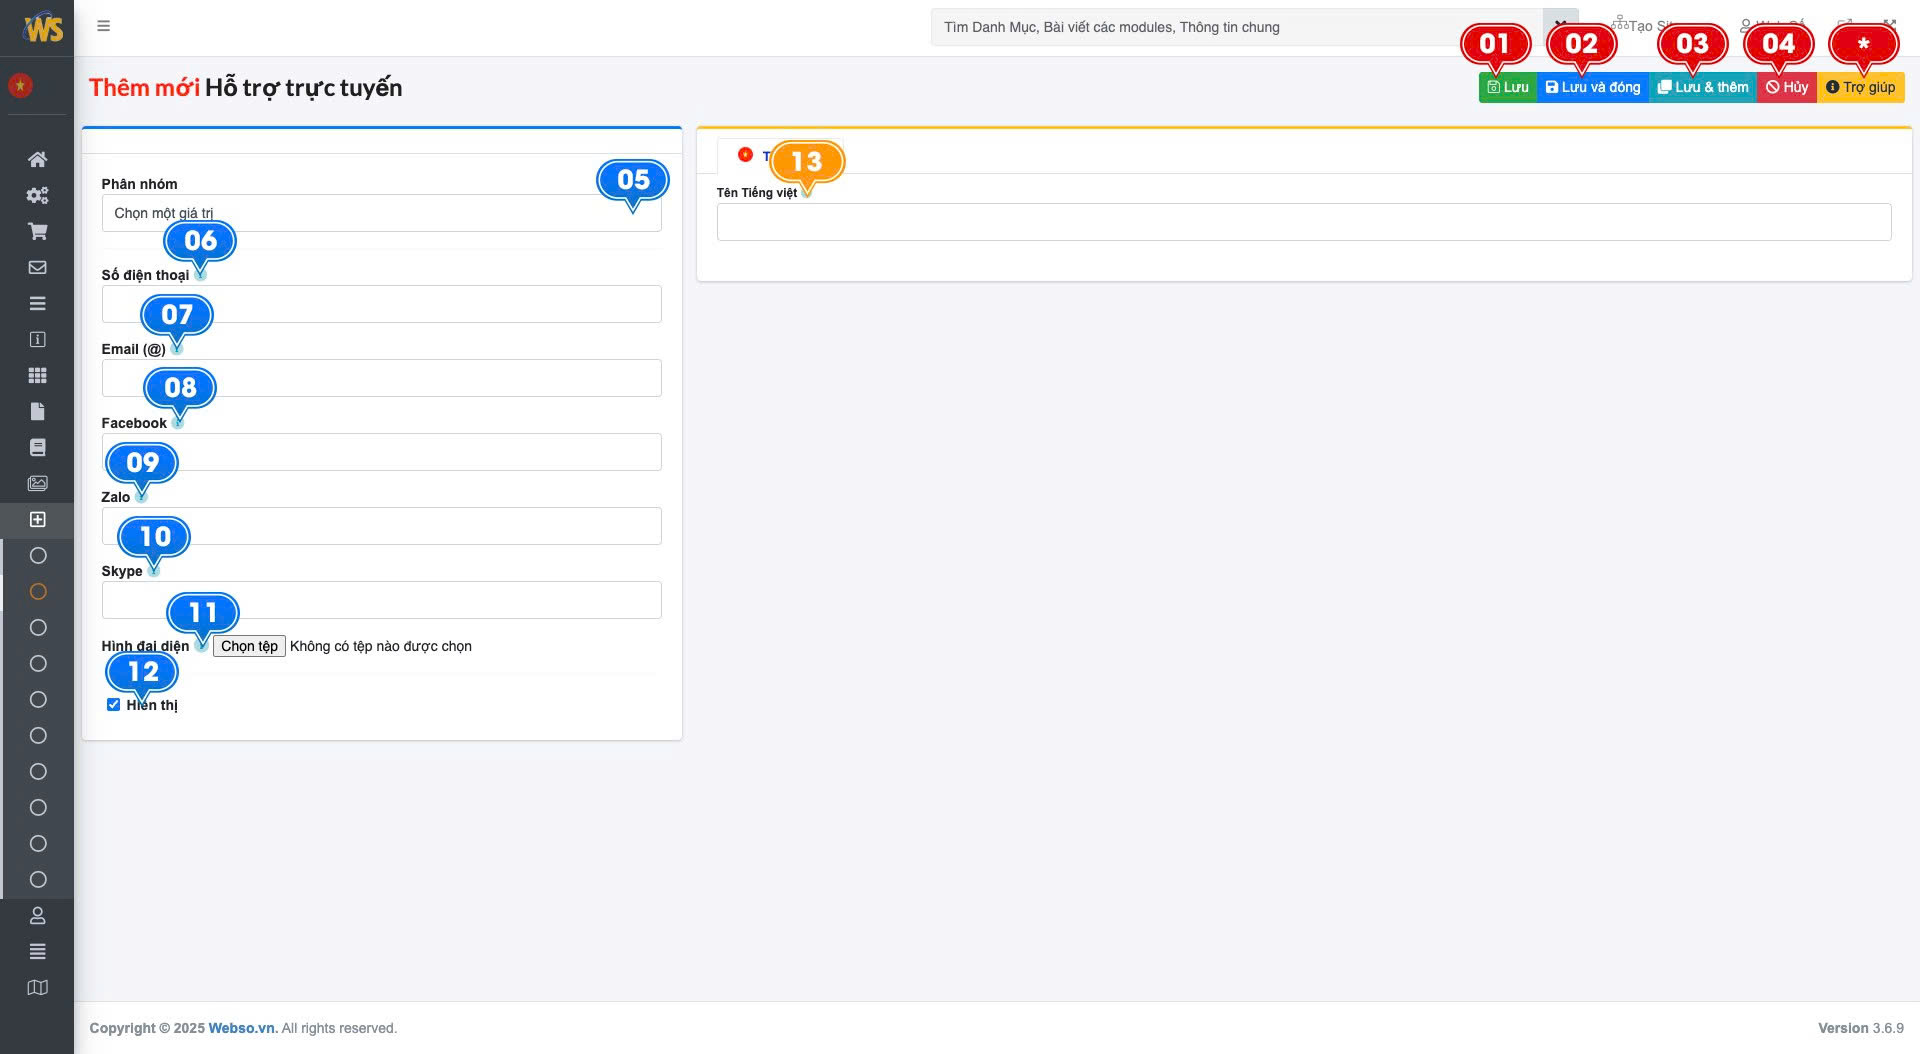
Task: Click the Webso.vn link in footer
Action: 242,1028
